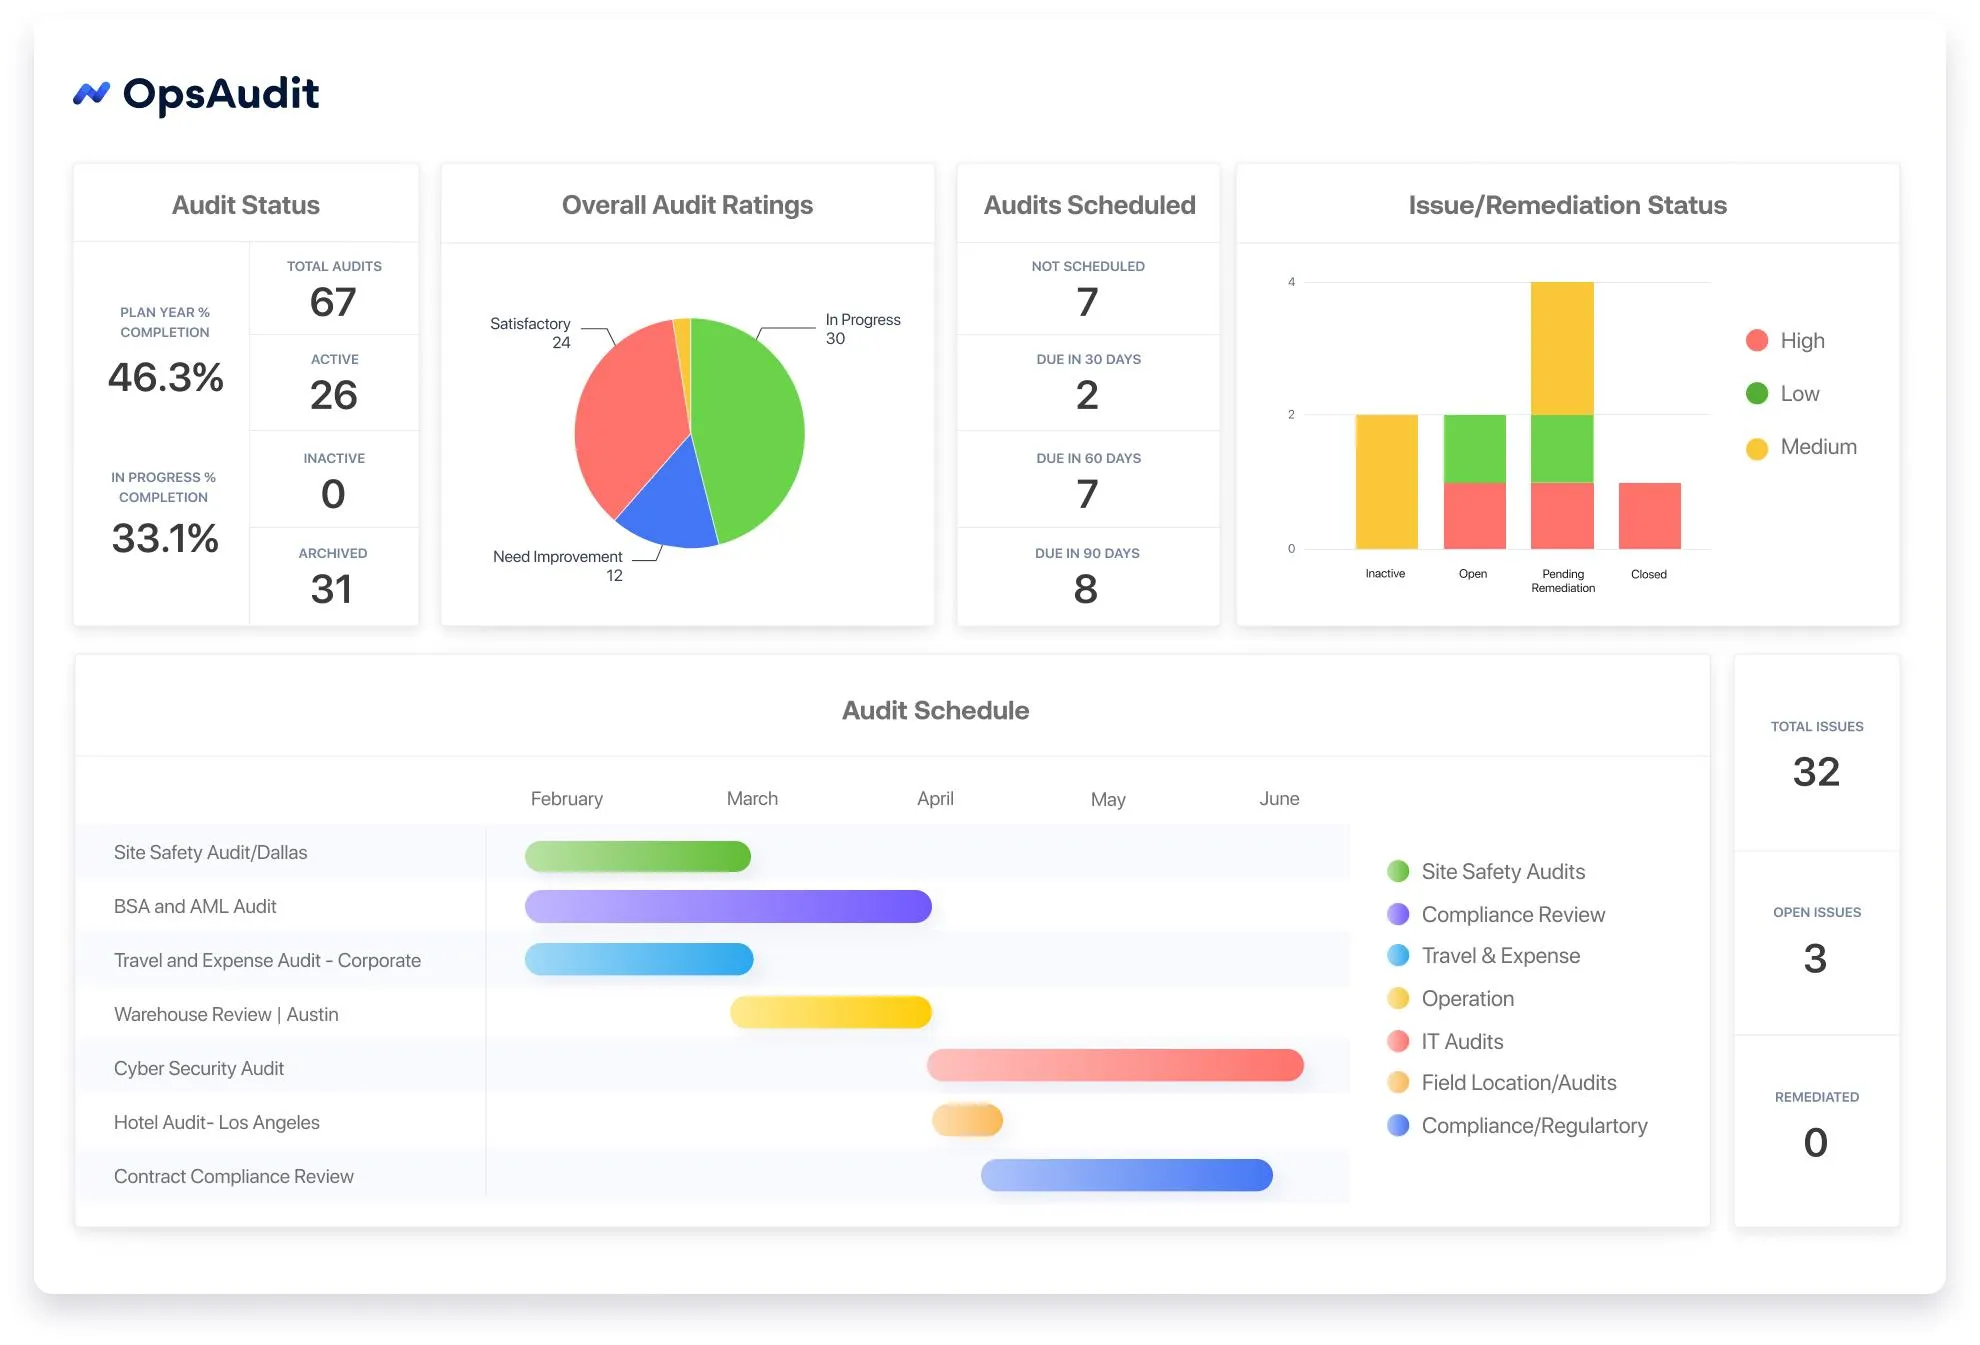Select the High legend red dot
Viewport: 1980px width, 1345px height.
(1756, 340)
